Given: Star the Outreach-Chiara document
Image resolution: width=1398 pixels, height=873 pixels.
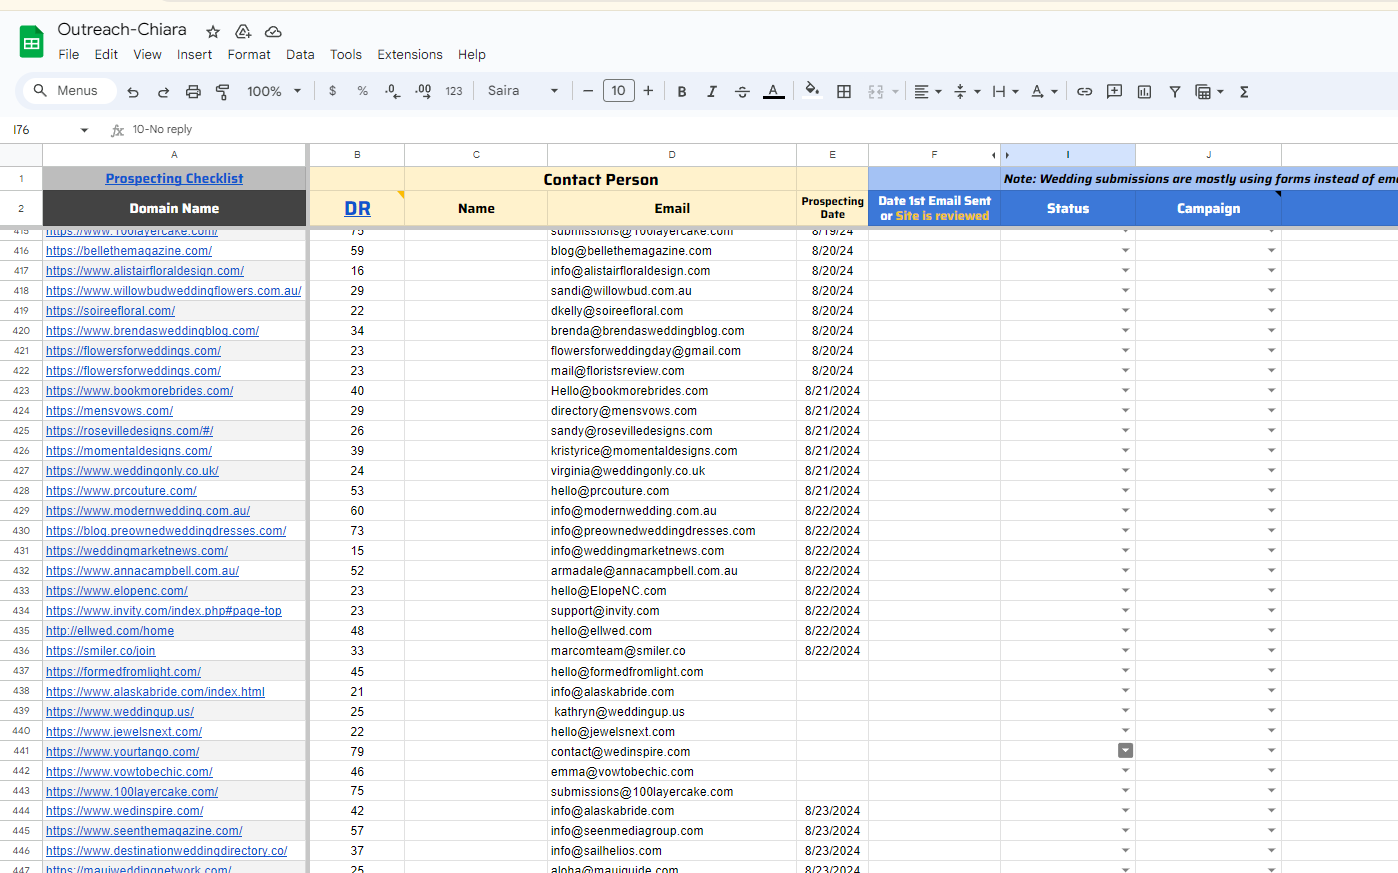Looking at the screenshot, I should (x=213, y=31).
